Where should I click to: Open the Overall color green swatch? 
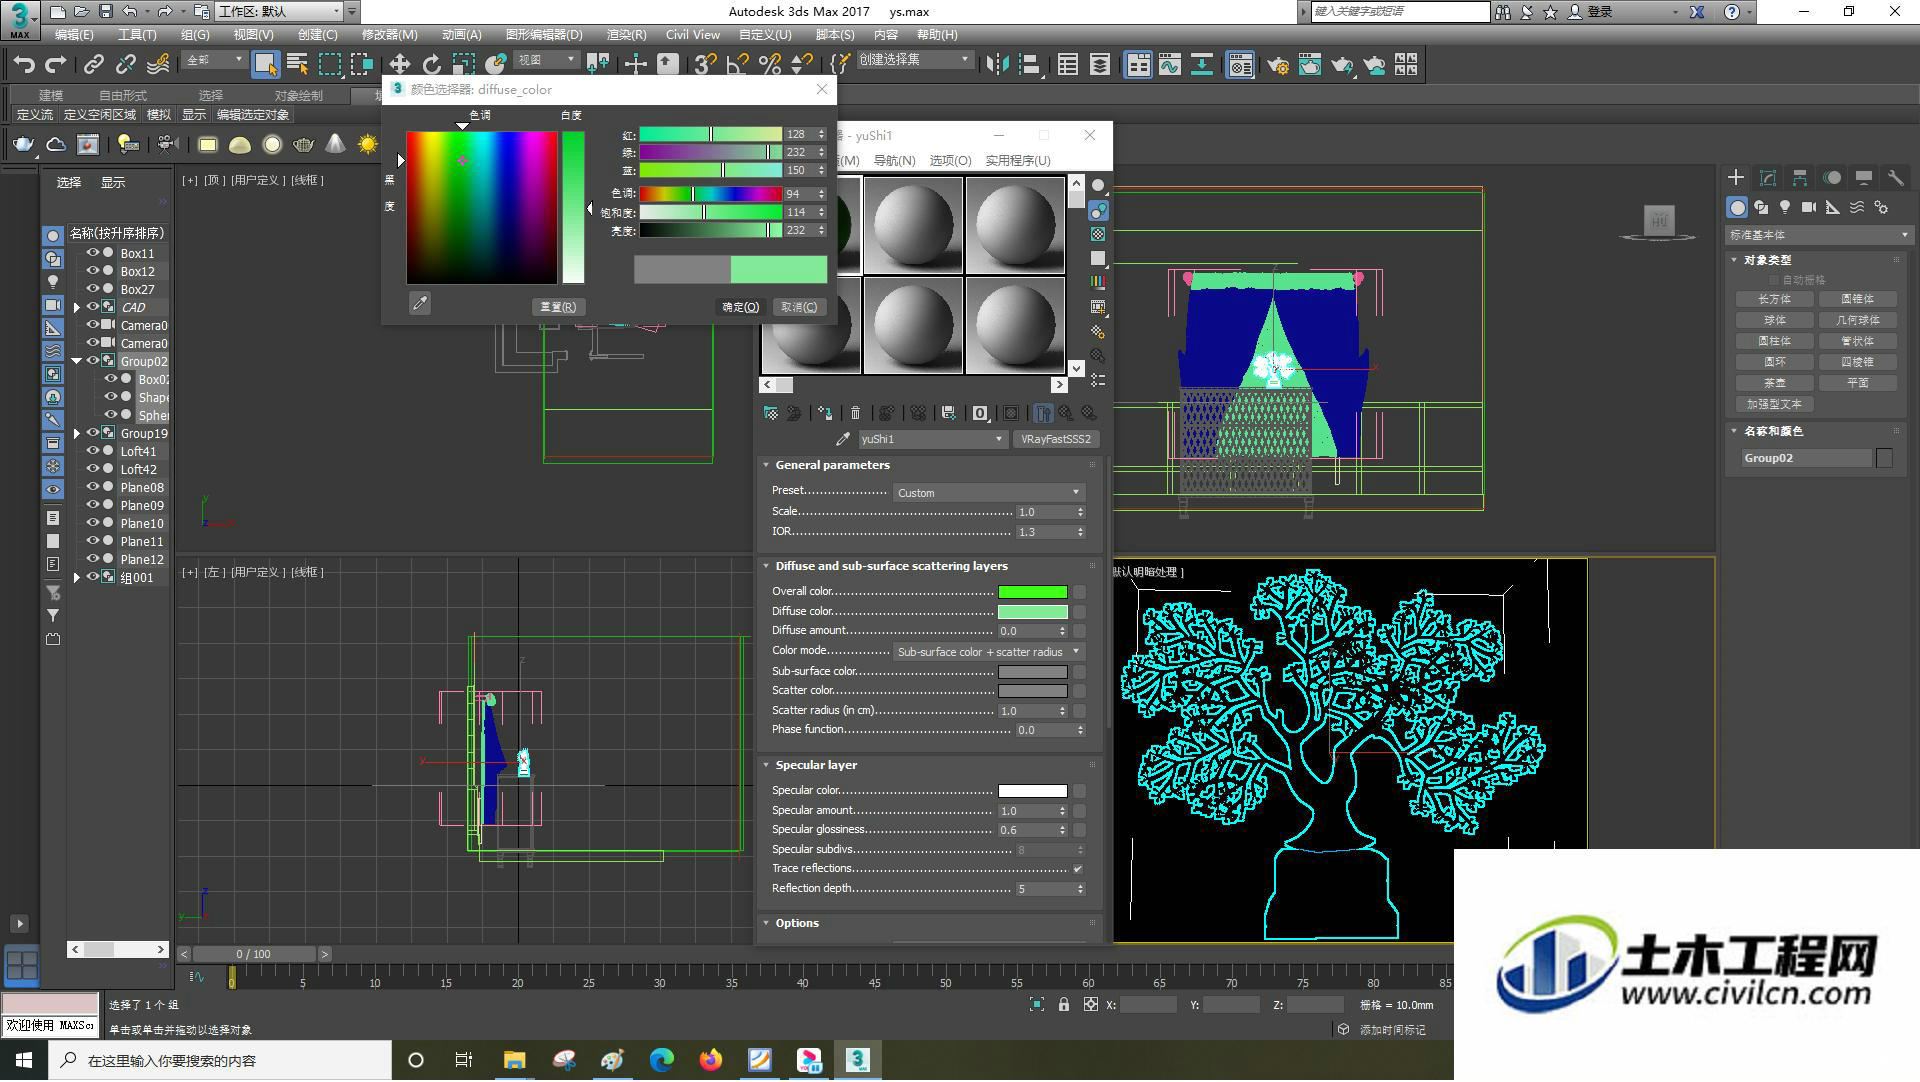tap(1033, 592)
